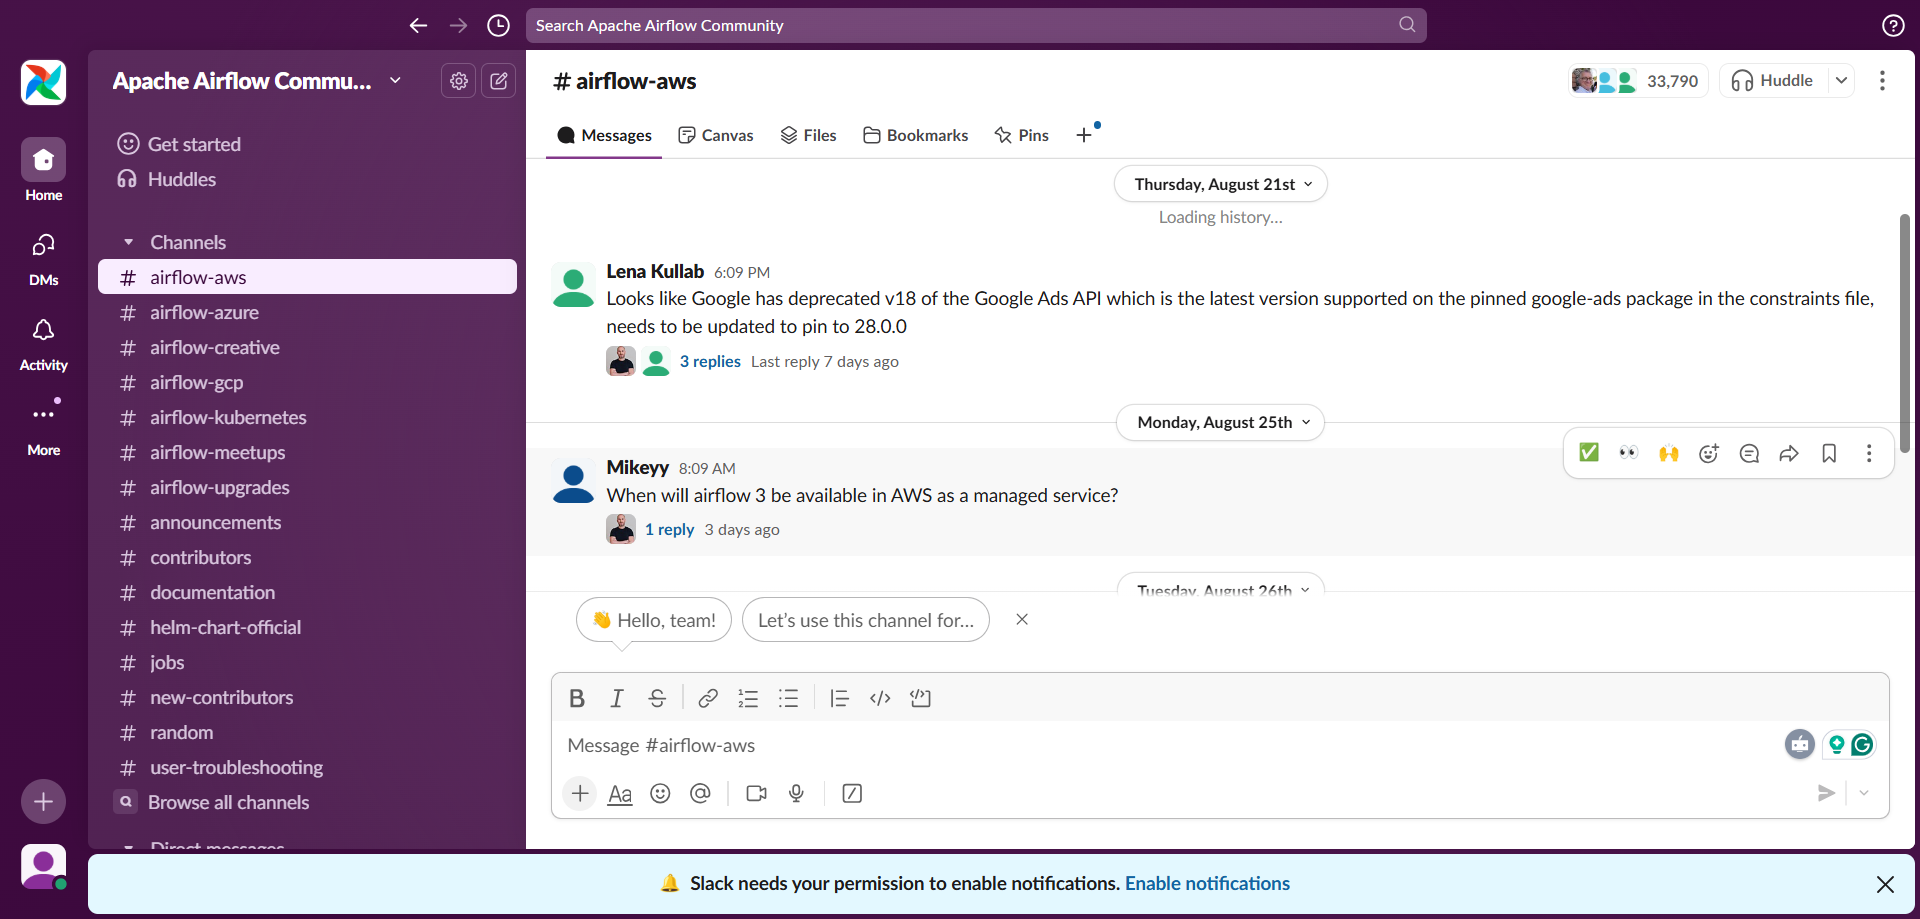Image resolution: width=1920 pixels, height=919 pixels.
Task: Open the Thursday, August 21st date dropdown
Action: 1221,184
